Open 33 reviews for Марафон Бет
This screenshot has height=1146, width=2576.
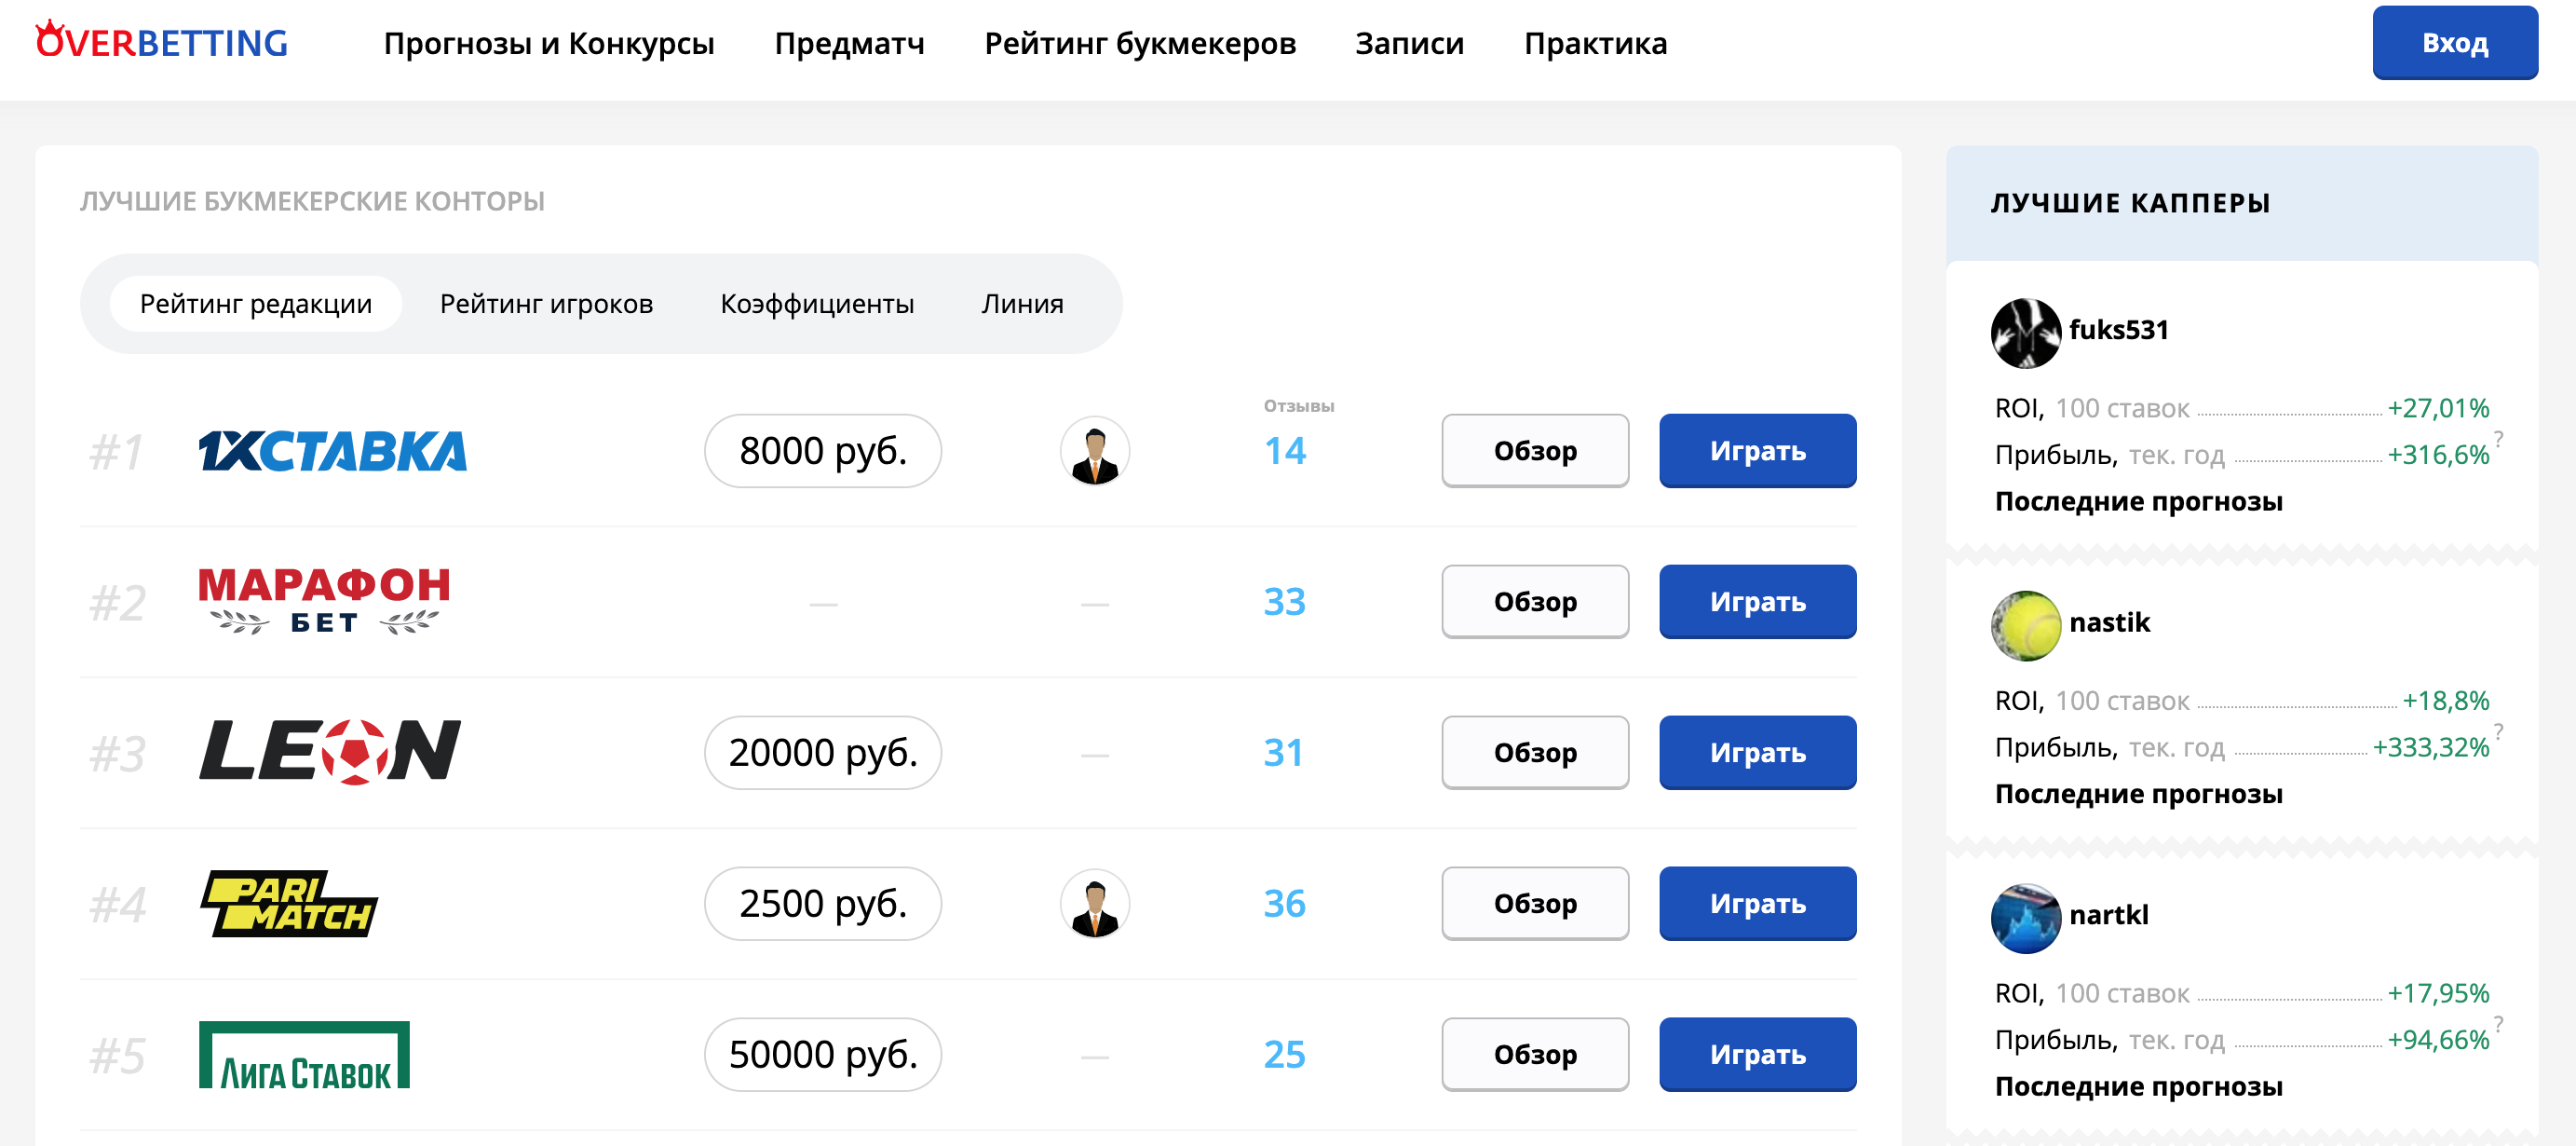1285,602
